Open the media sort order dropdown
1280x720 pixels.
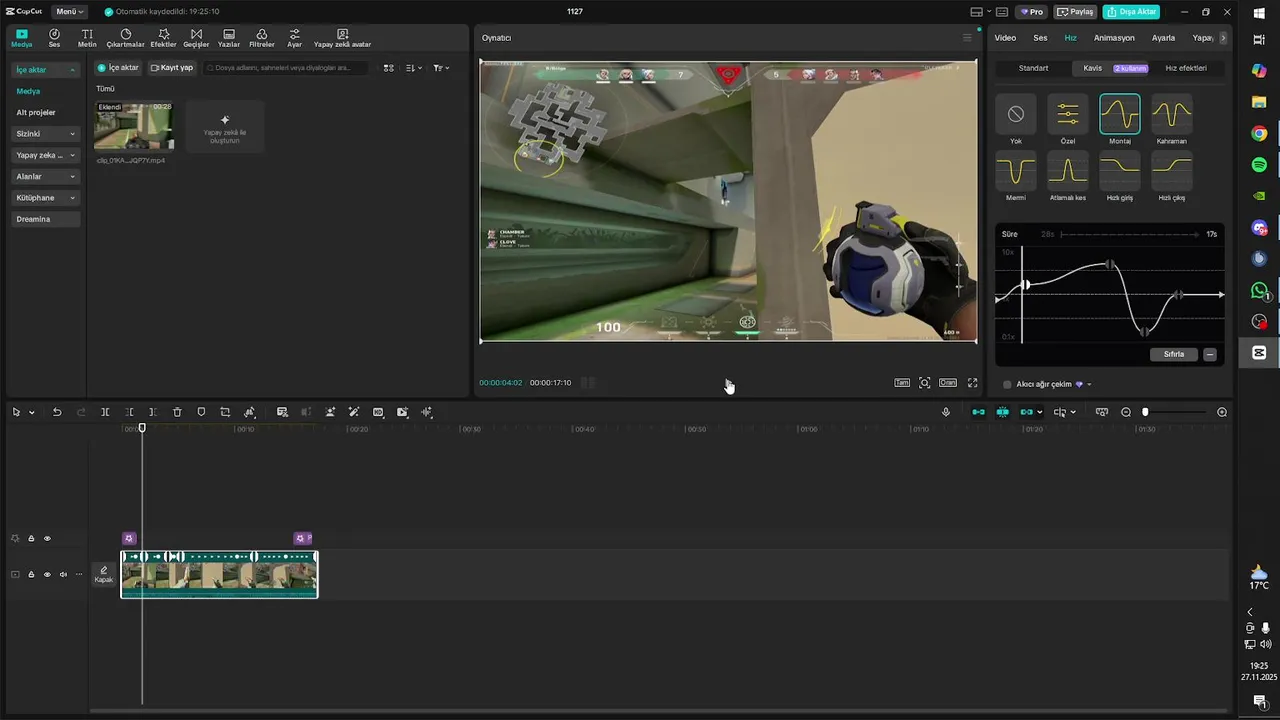coord(415,68)
